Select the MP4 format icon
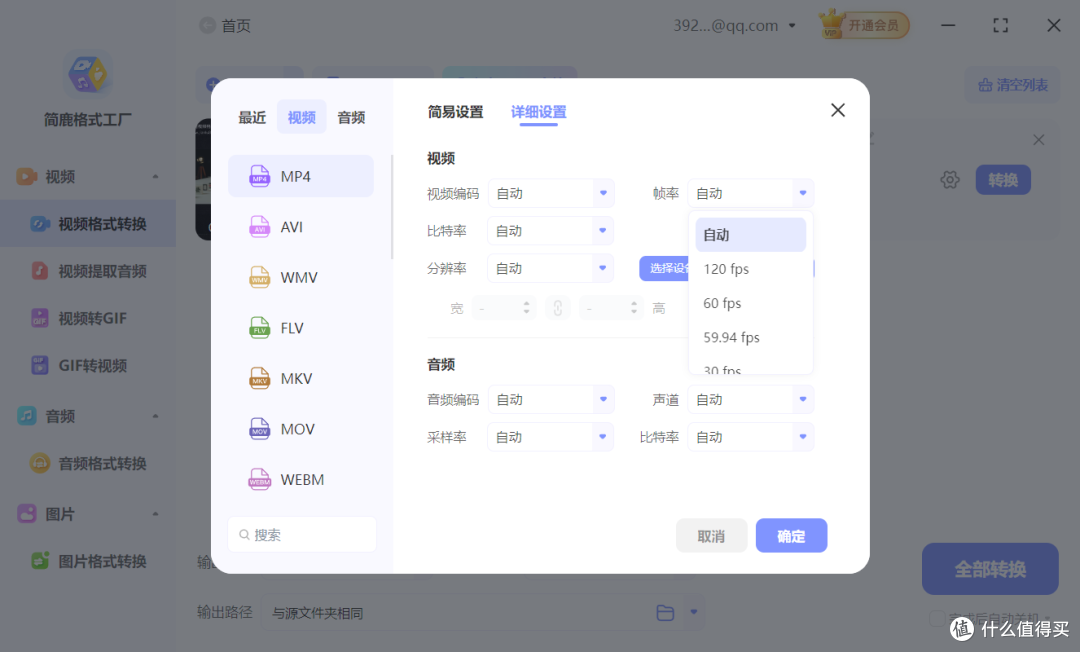This screenshot has width=1080, height=652. click(x=260, y=176)
